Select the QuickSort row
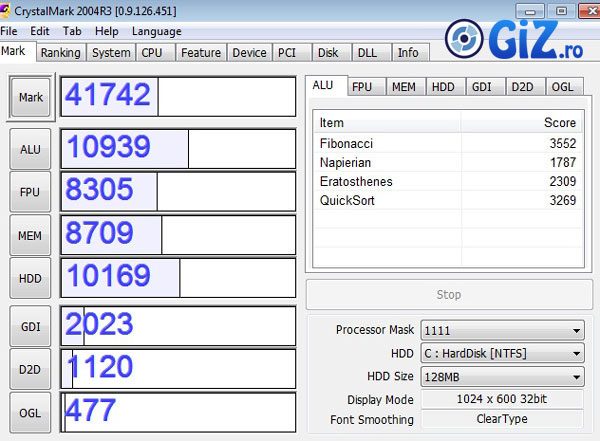The height and width of the screenshot is (441, 600). coord(448,200)
